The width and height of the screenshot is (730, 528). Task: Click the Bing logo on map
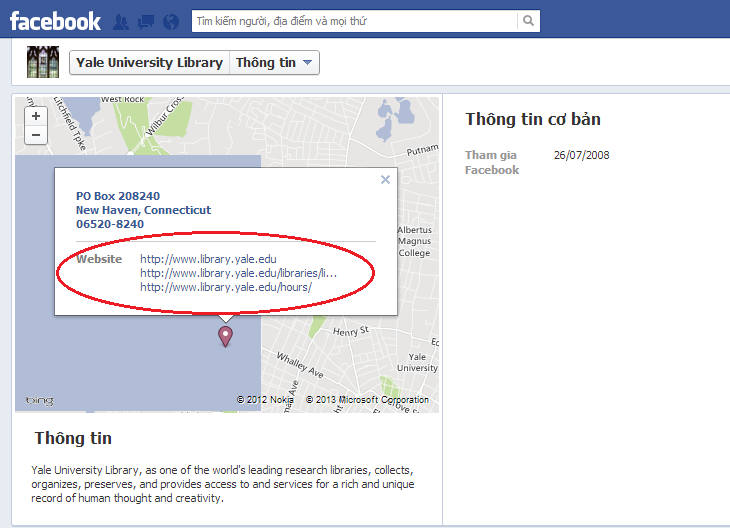click(39, 400)
